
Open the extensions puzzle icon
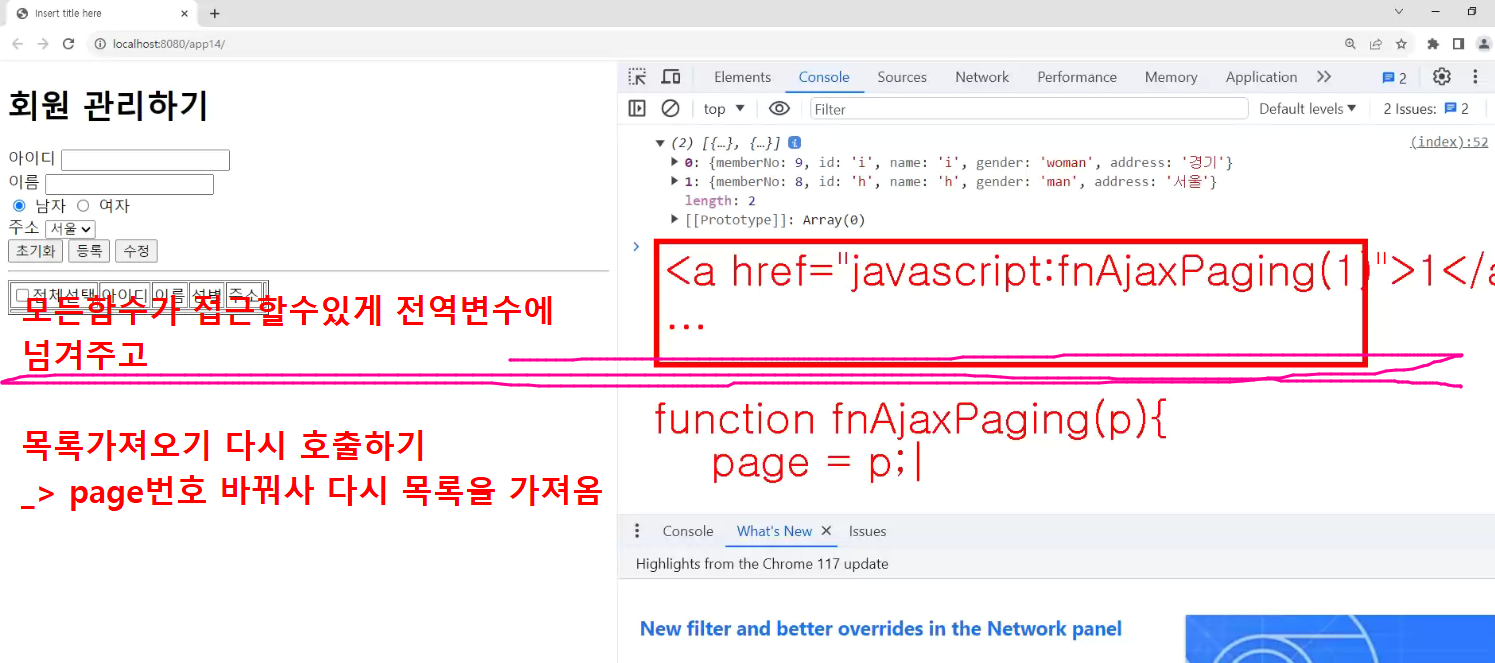[1433, 44]
